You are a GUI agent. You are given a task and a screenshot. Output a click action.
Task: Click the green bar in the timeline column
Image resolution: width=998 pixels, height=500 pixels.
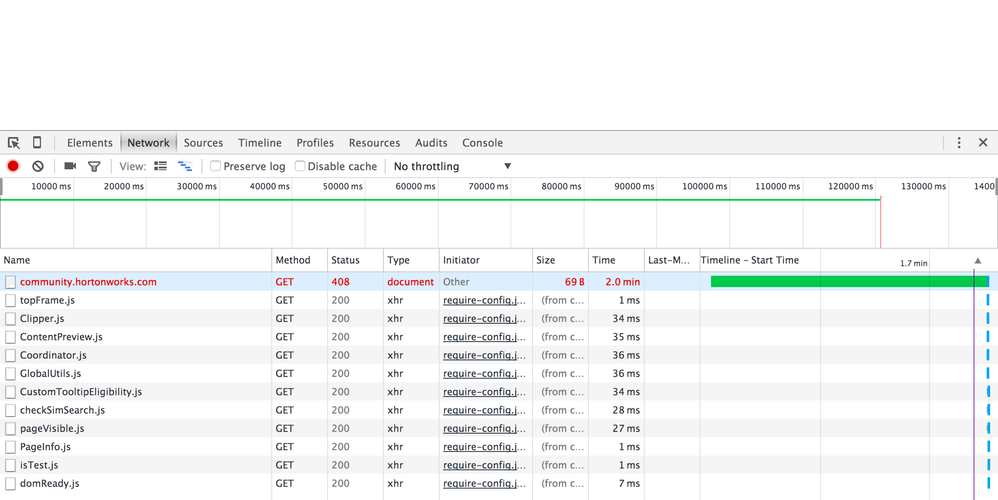coord(848,282)
